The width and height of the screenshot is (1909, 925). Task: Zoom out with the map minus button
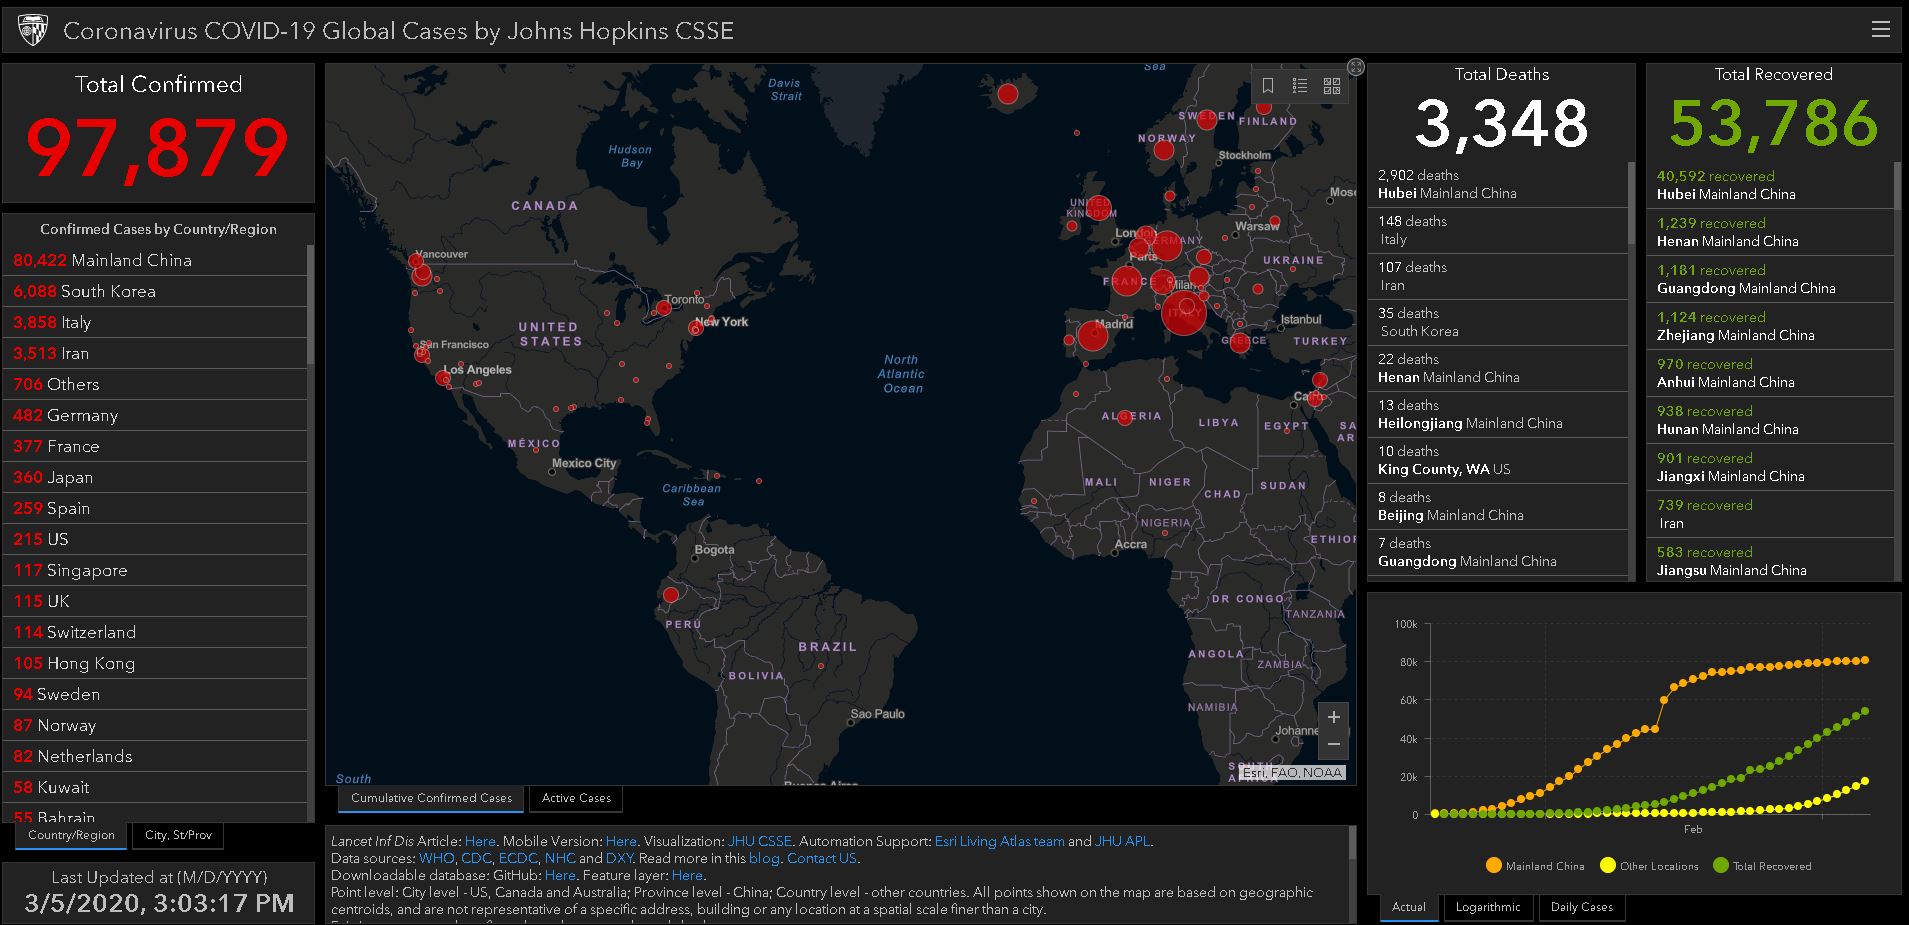click(x=1333, y=744)
